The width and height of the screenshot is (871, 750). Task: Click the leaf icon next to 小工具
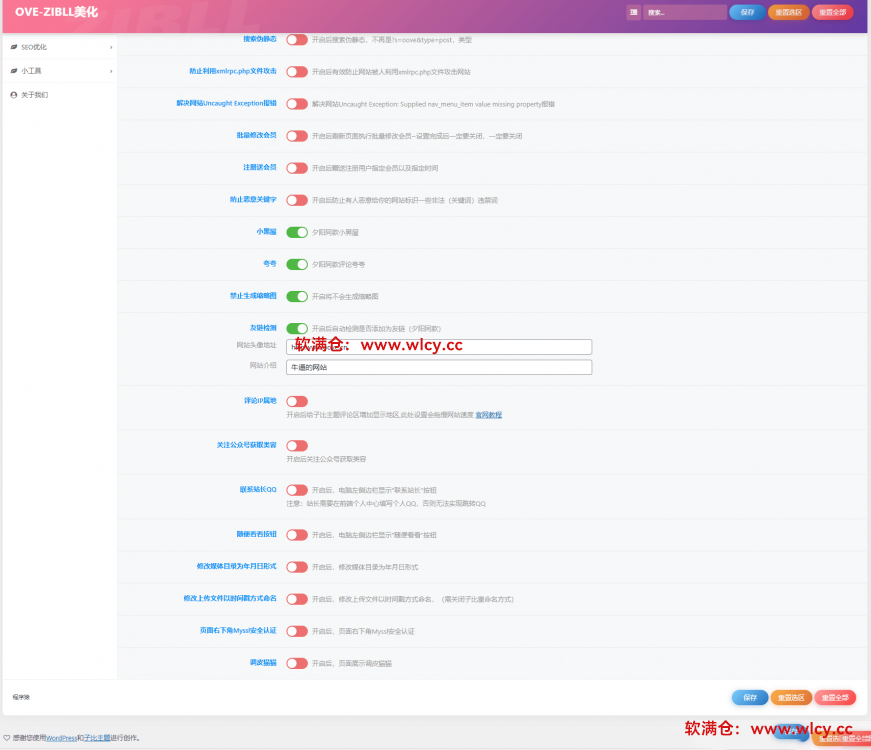coord(13,71)
